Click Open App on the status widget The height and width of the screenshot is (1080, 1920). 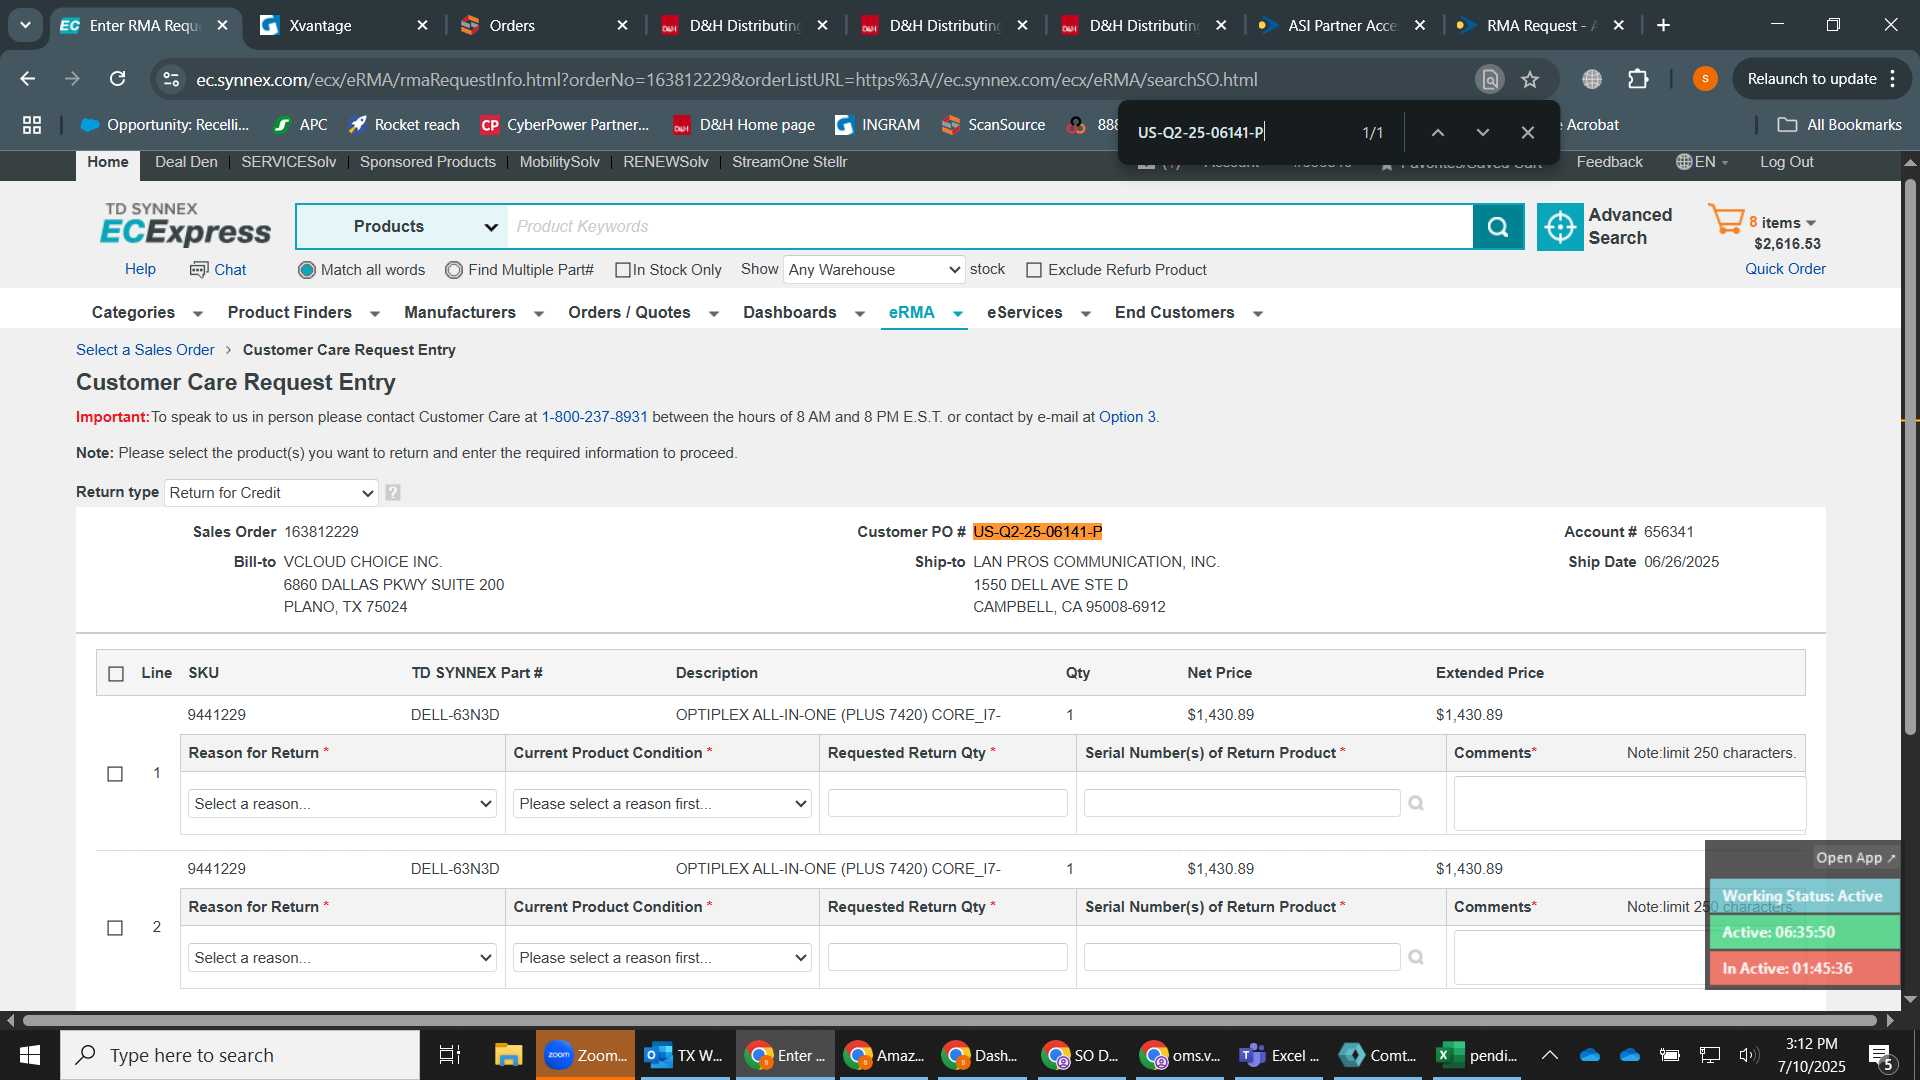pos(1855,858)
